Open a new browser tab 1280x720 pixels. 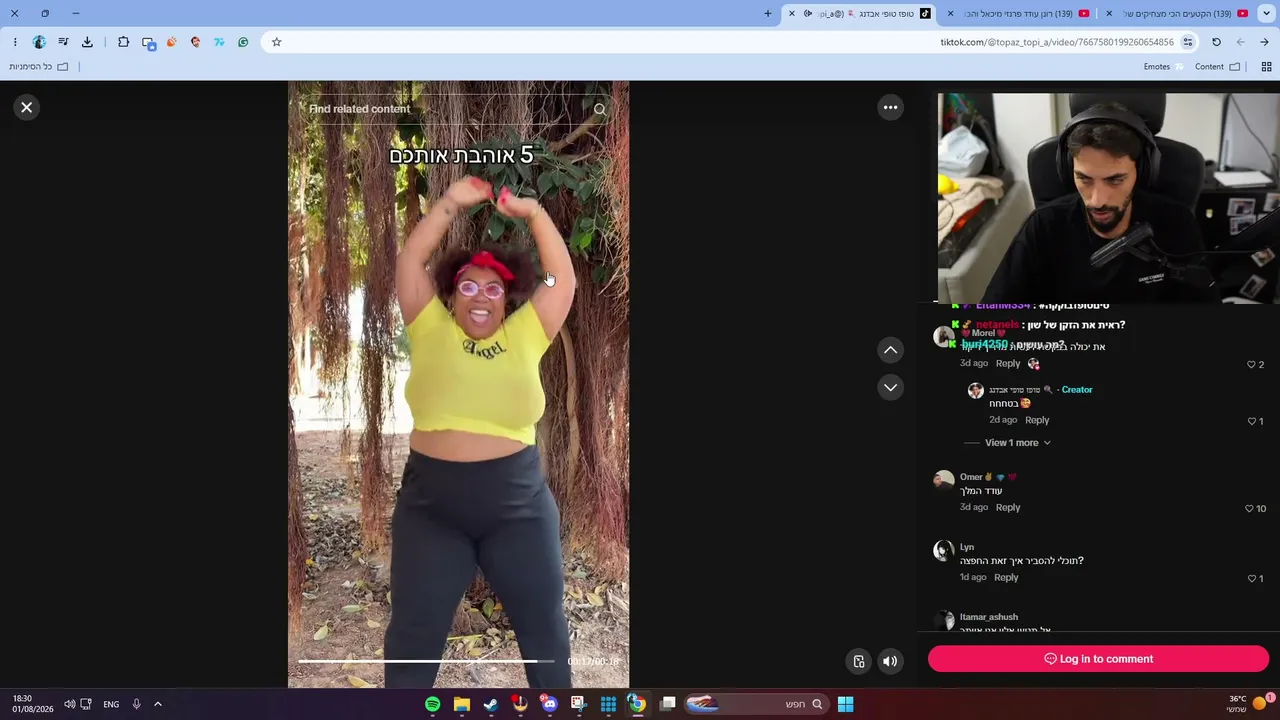(768, 14)
